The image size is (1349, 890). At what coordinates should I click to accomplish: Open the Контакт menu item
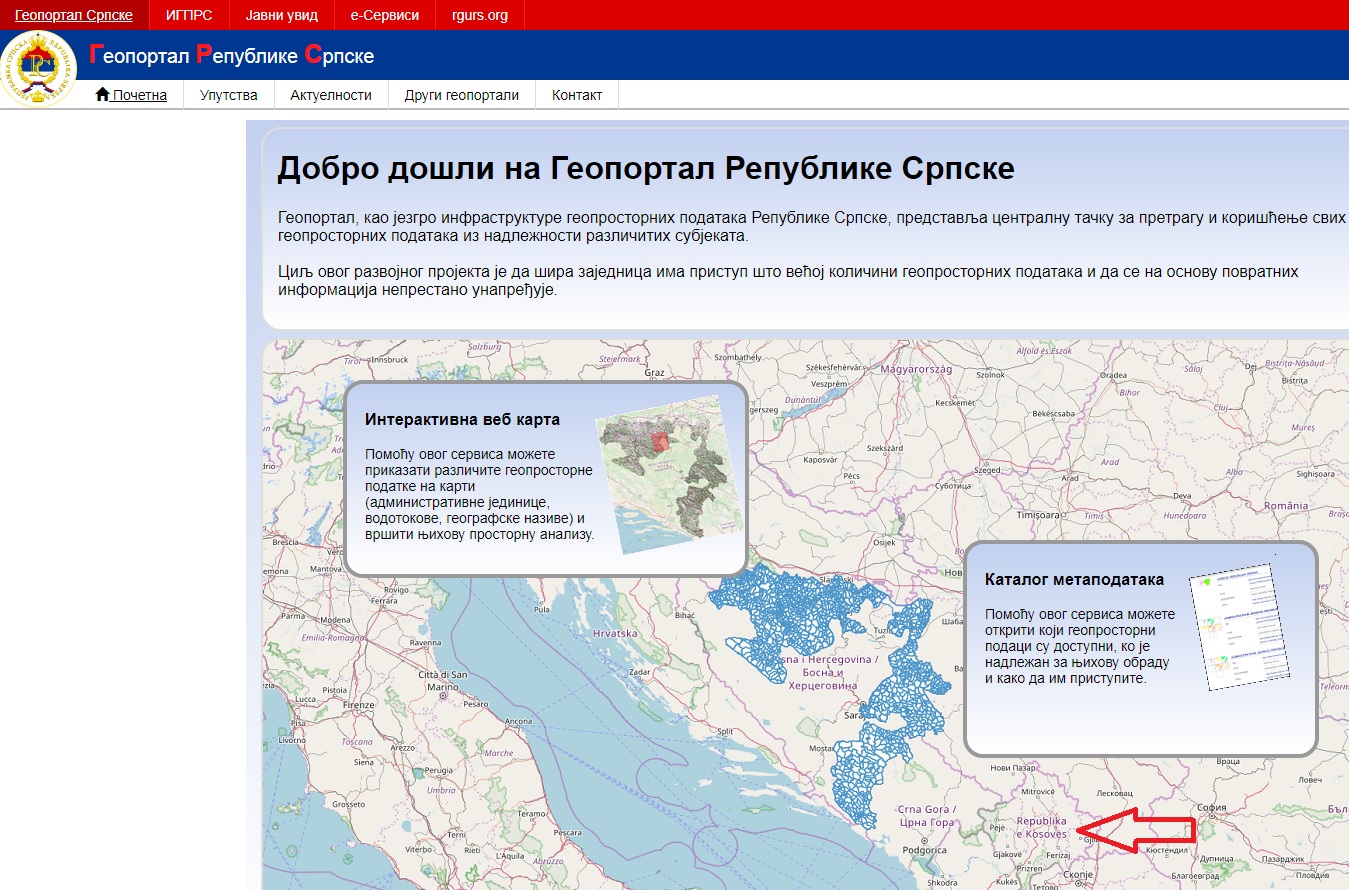pos(577,95)
